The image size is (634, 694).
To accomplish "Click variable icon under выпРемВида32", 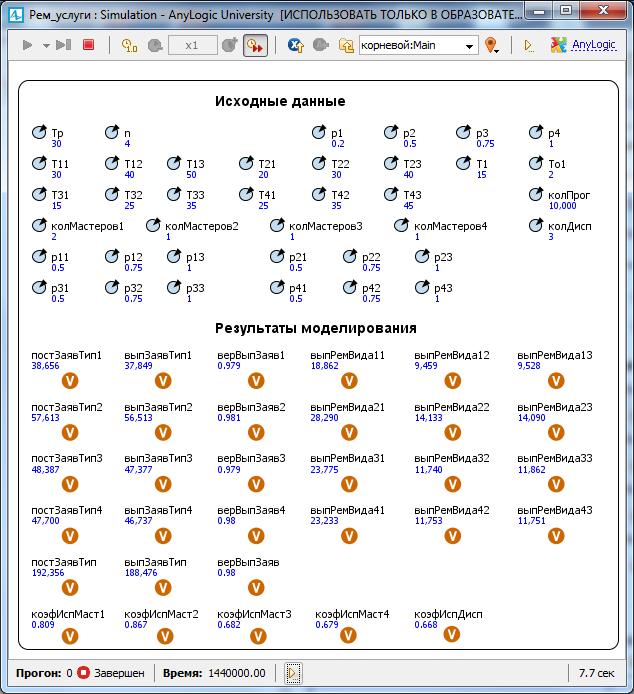I will coord(452,484).
